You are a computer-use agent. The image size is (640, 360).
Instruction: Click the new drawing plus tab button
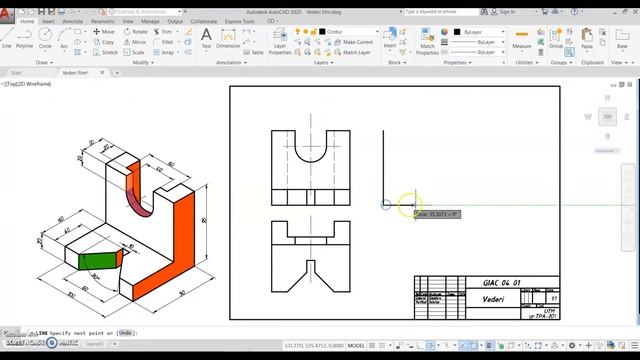(x=117, y=73)
